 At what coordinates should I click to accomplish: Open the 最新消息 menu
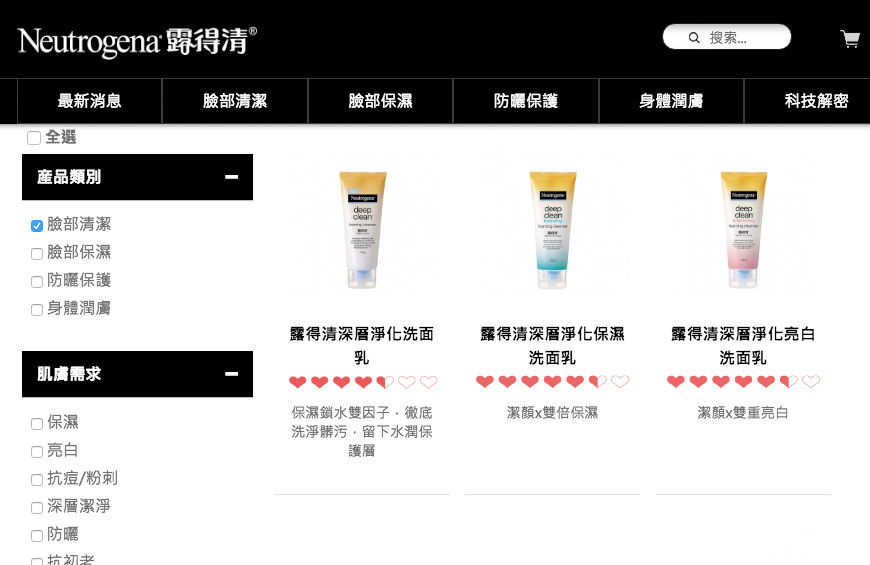89,101
